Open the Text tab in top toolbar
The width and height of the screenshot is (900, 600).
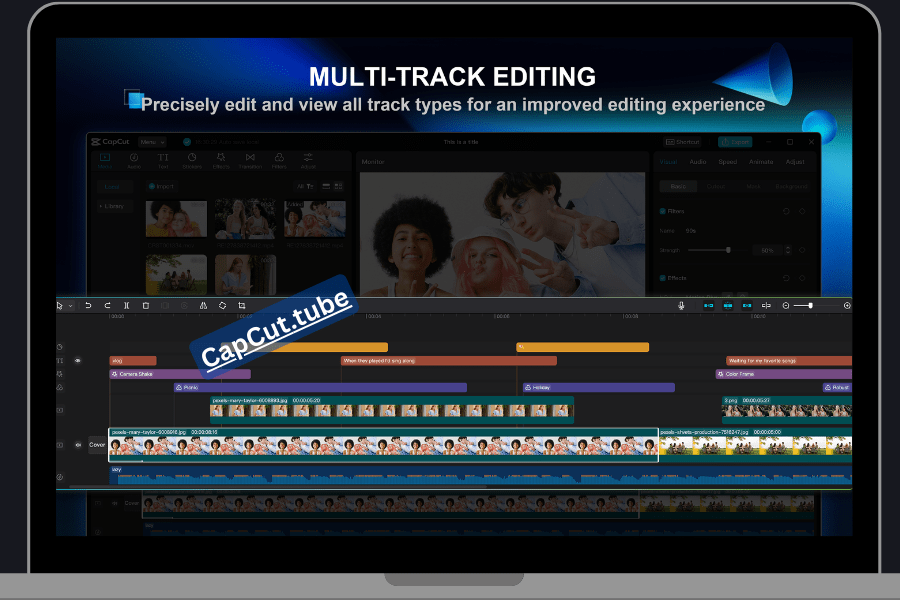[x=163, y=161]
